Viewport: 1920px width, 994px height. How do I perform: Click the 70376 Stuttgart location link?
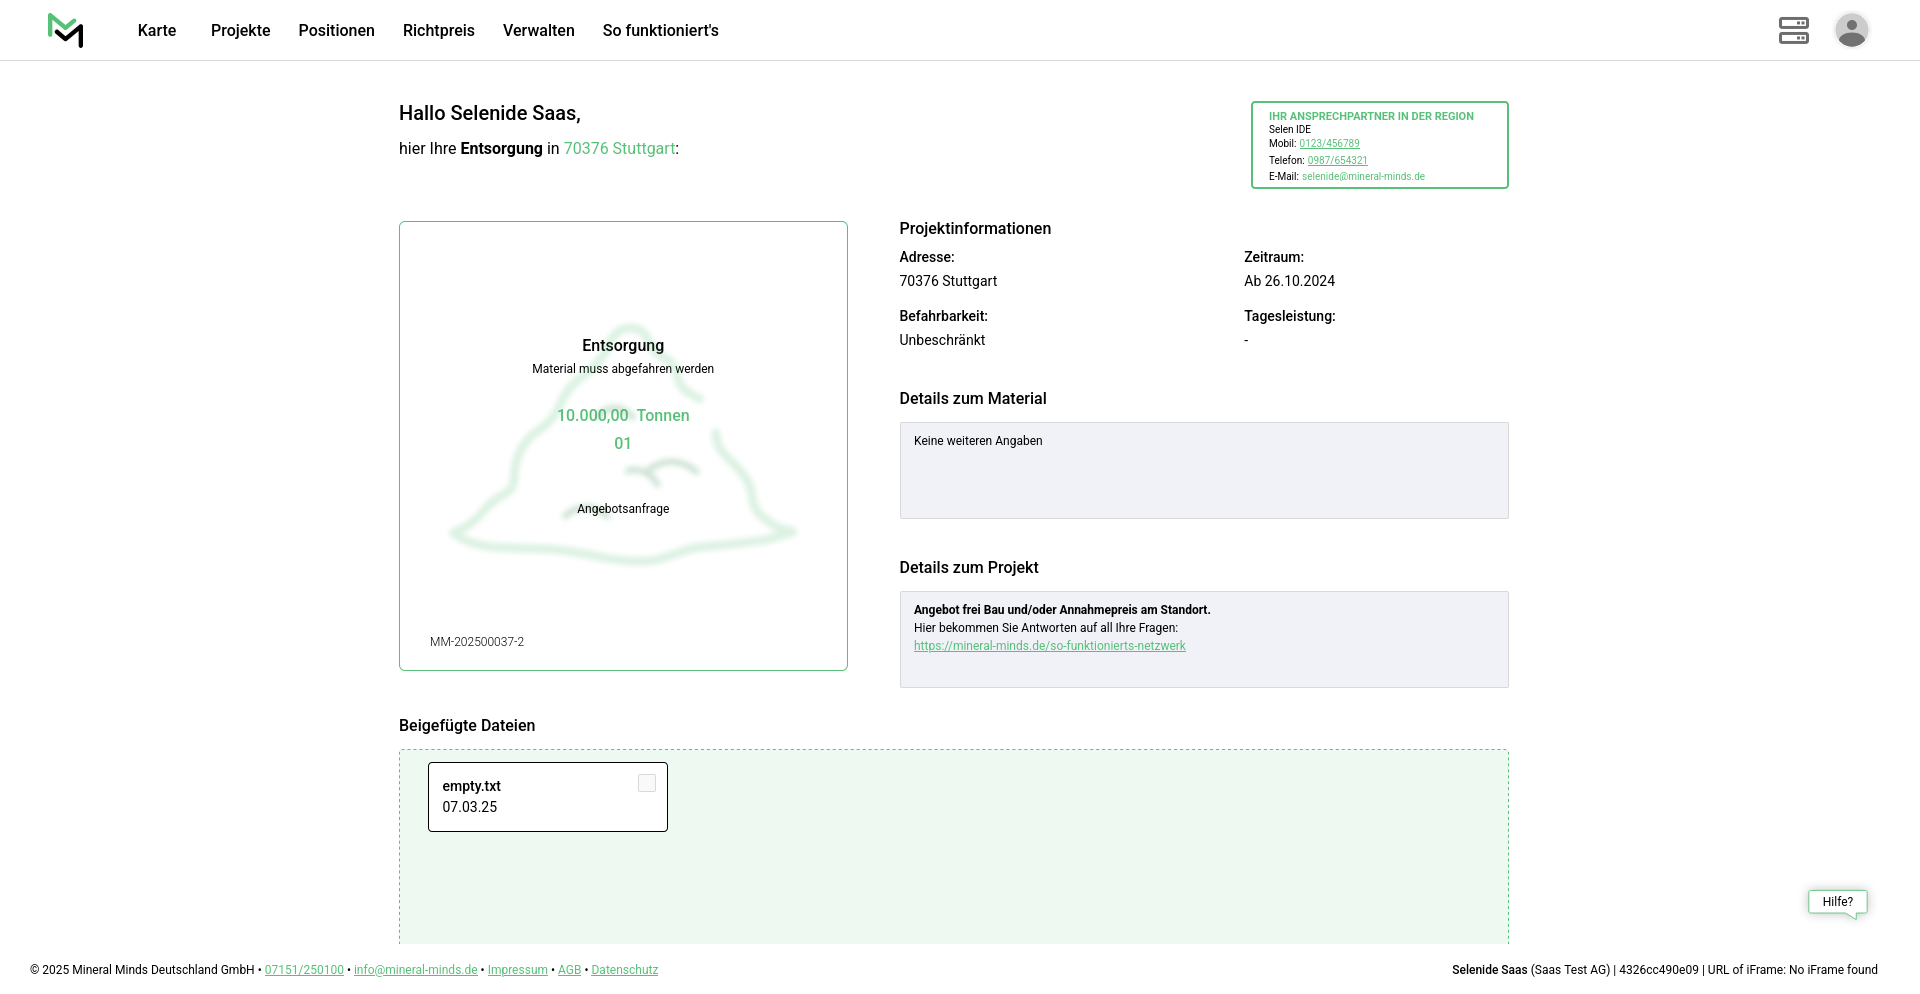[x=619, y=149]
